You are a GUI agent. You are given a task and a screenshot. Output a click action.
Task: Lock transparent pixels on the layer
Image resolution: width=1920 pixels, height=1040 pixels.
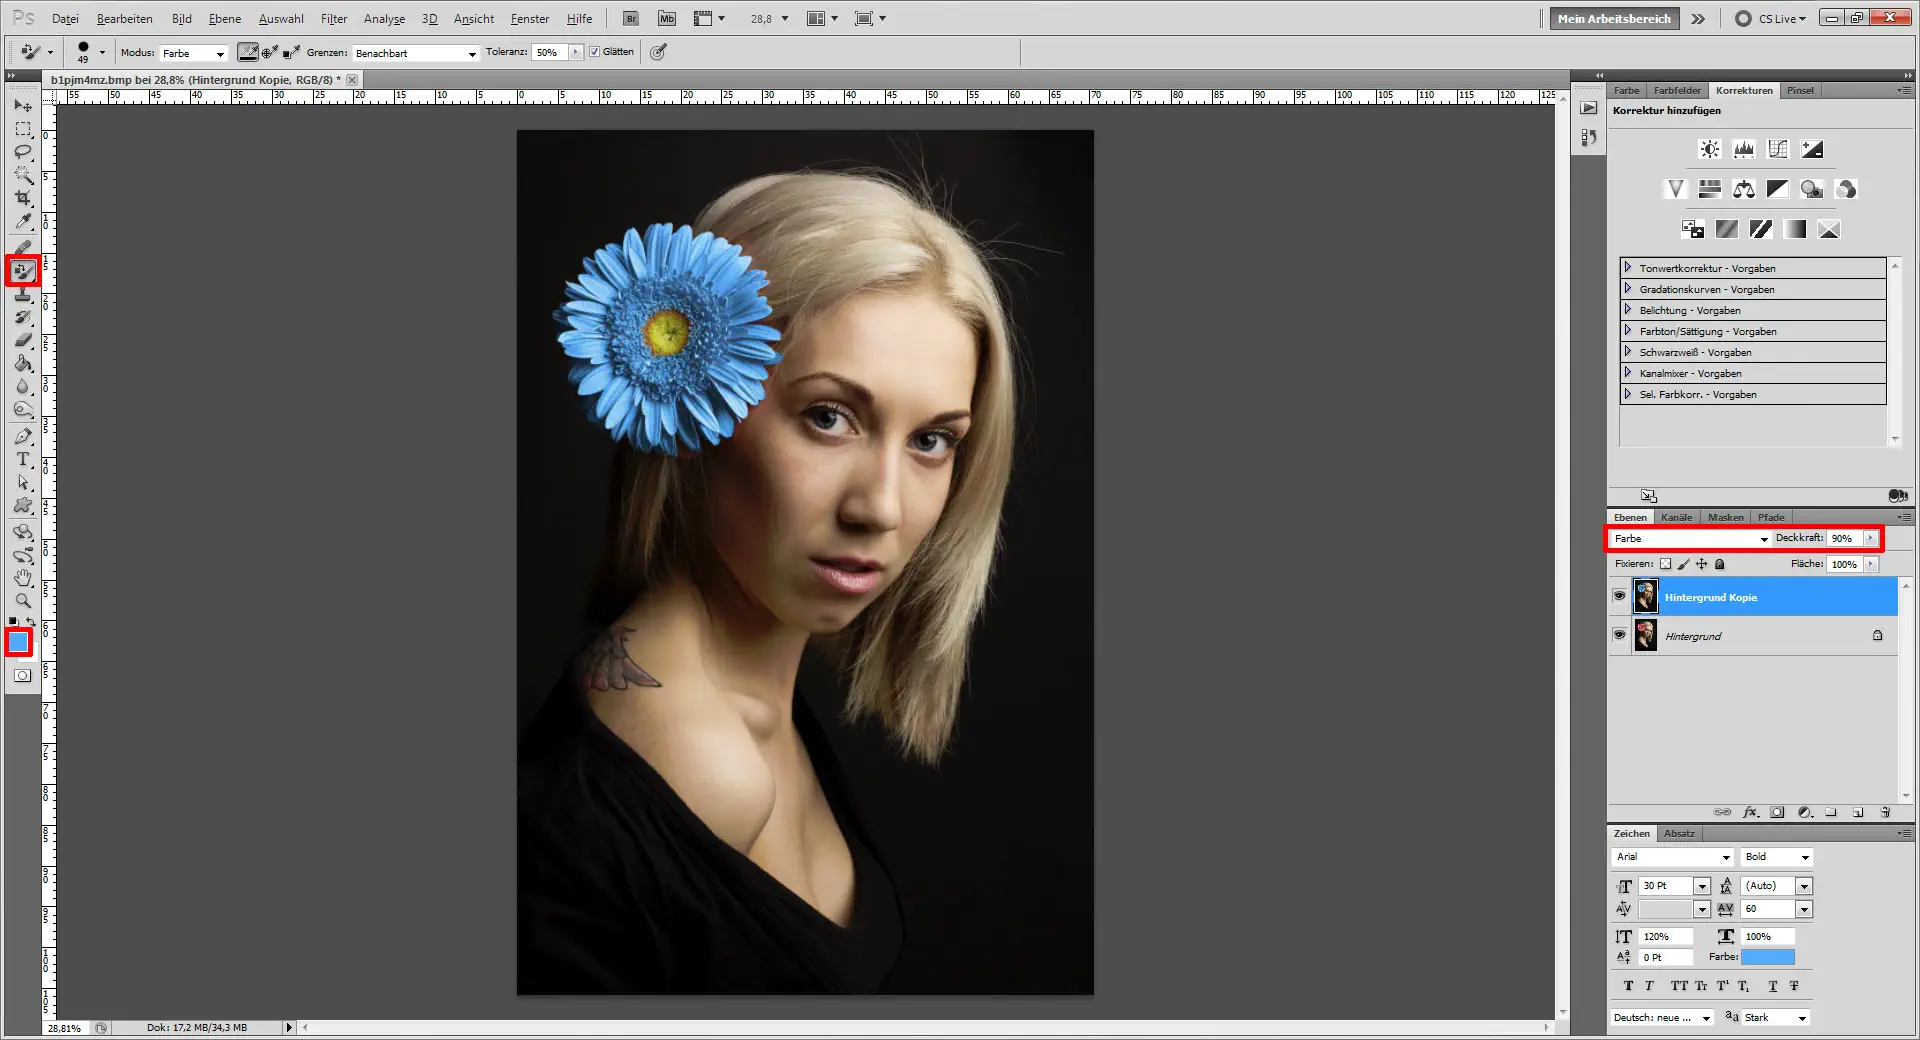[1665, 564]
